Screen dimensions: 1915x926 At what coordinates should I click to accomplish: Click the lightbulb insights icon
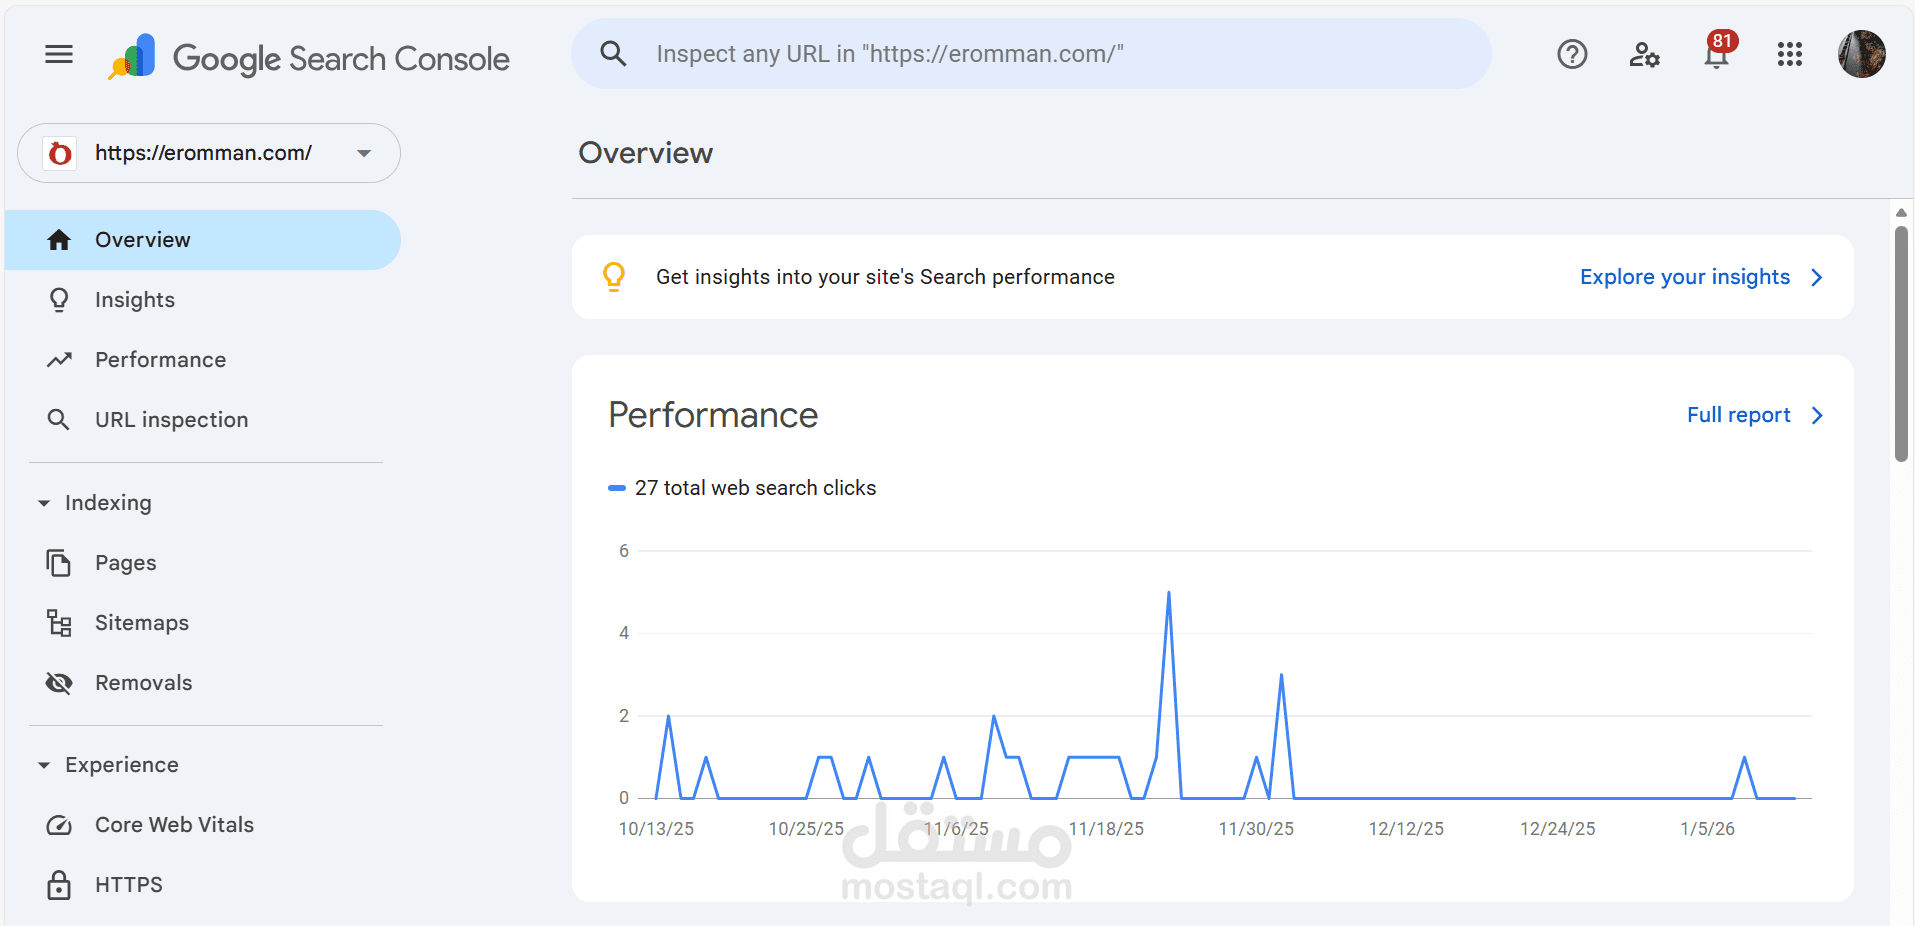point(614,277)
